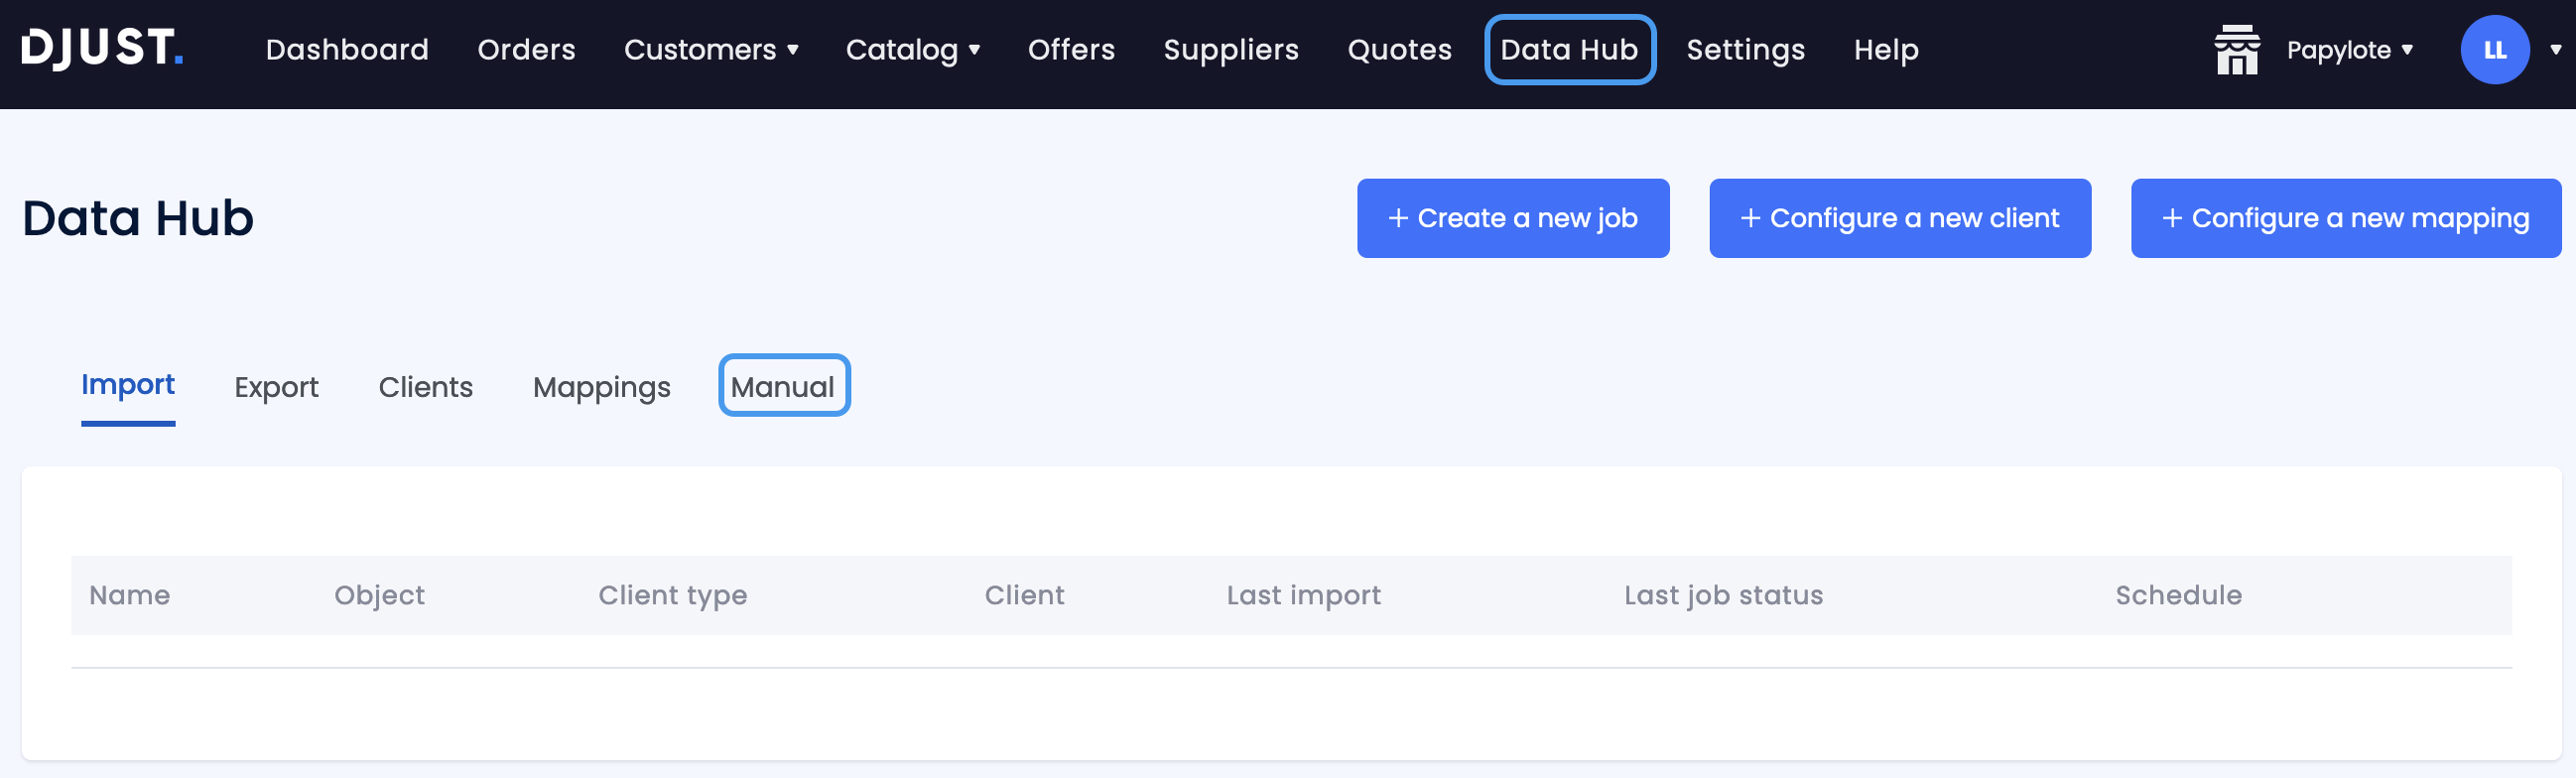Open the Papylote store selector dropdown
The width and height of the screenshot is (2576, 778).
pyautogui.click(x=2349, y=50)
